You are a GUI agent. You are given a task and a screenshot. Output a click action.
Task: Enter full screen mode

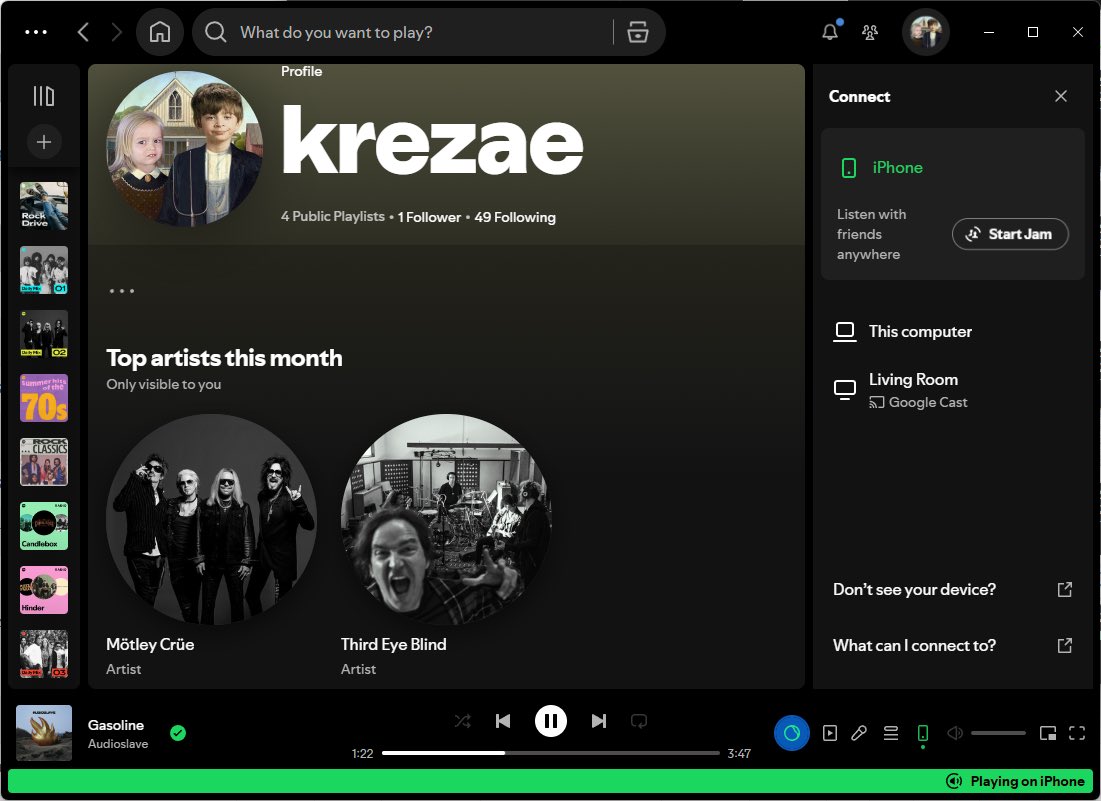(x=1077, y=734)
